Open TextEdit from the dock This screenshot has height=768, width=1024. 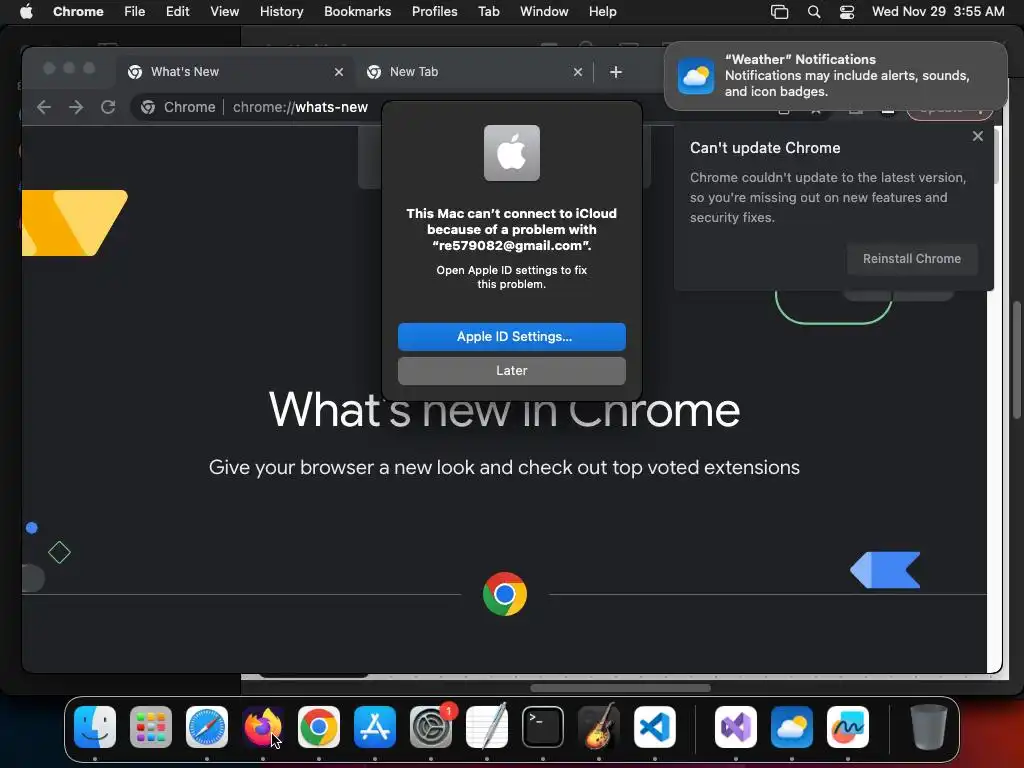(x=487, y=727)
